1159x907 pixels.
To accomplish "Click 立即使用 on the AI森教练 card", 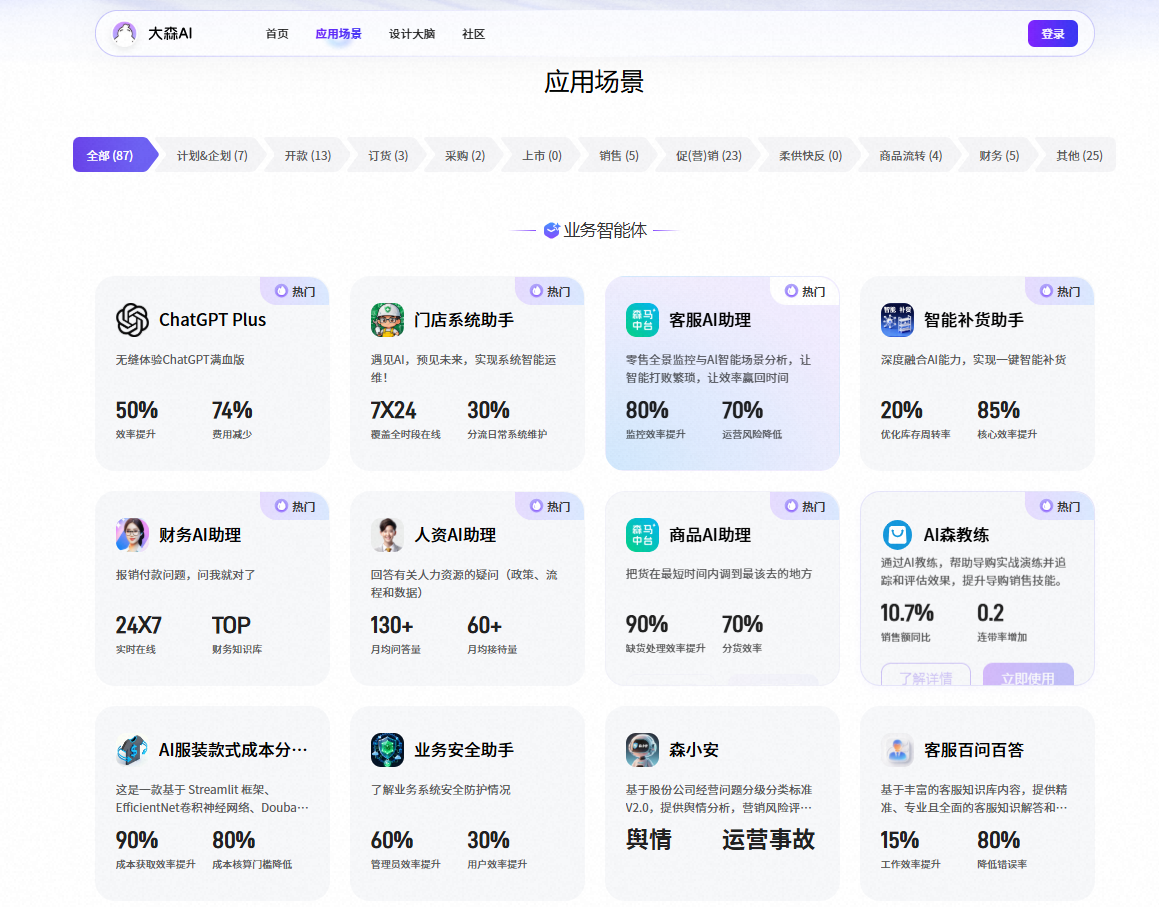I will (1027, 676).
